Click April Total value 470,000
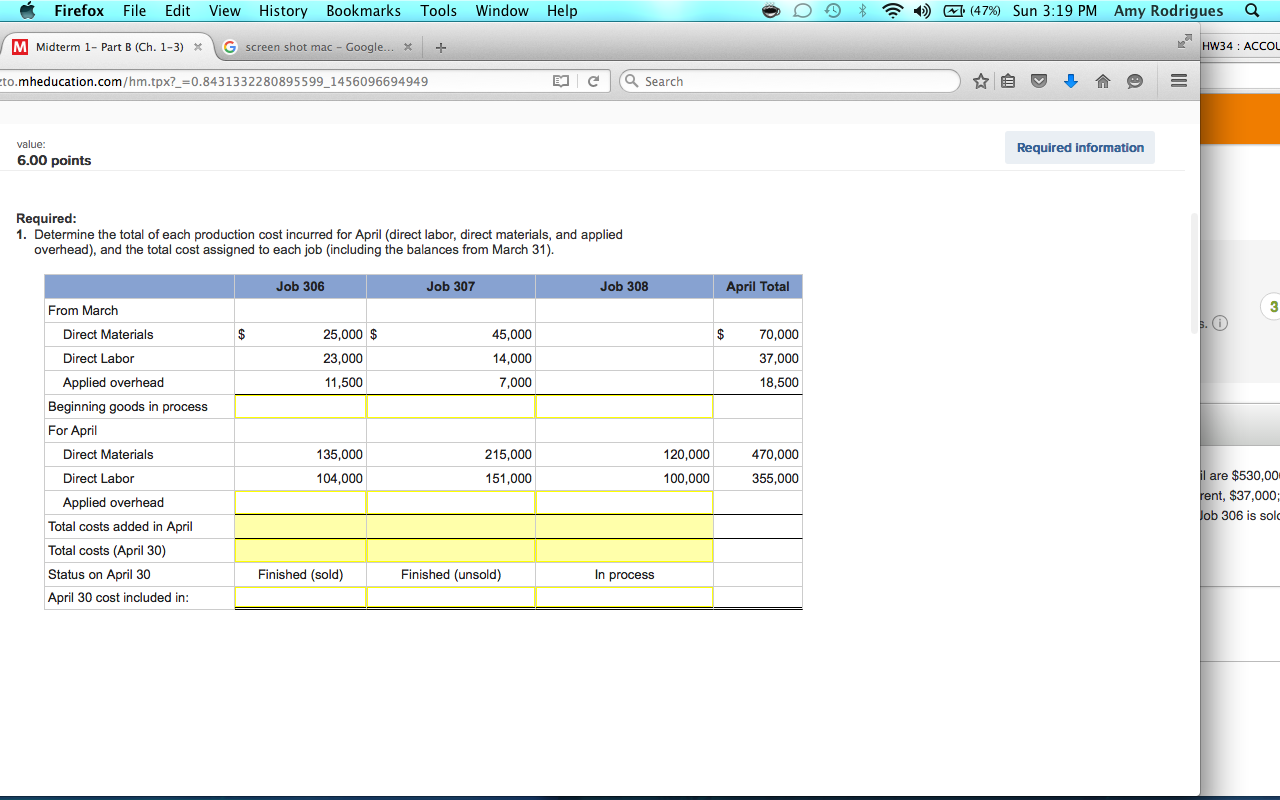 (775, 454)
